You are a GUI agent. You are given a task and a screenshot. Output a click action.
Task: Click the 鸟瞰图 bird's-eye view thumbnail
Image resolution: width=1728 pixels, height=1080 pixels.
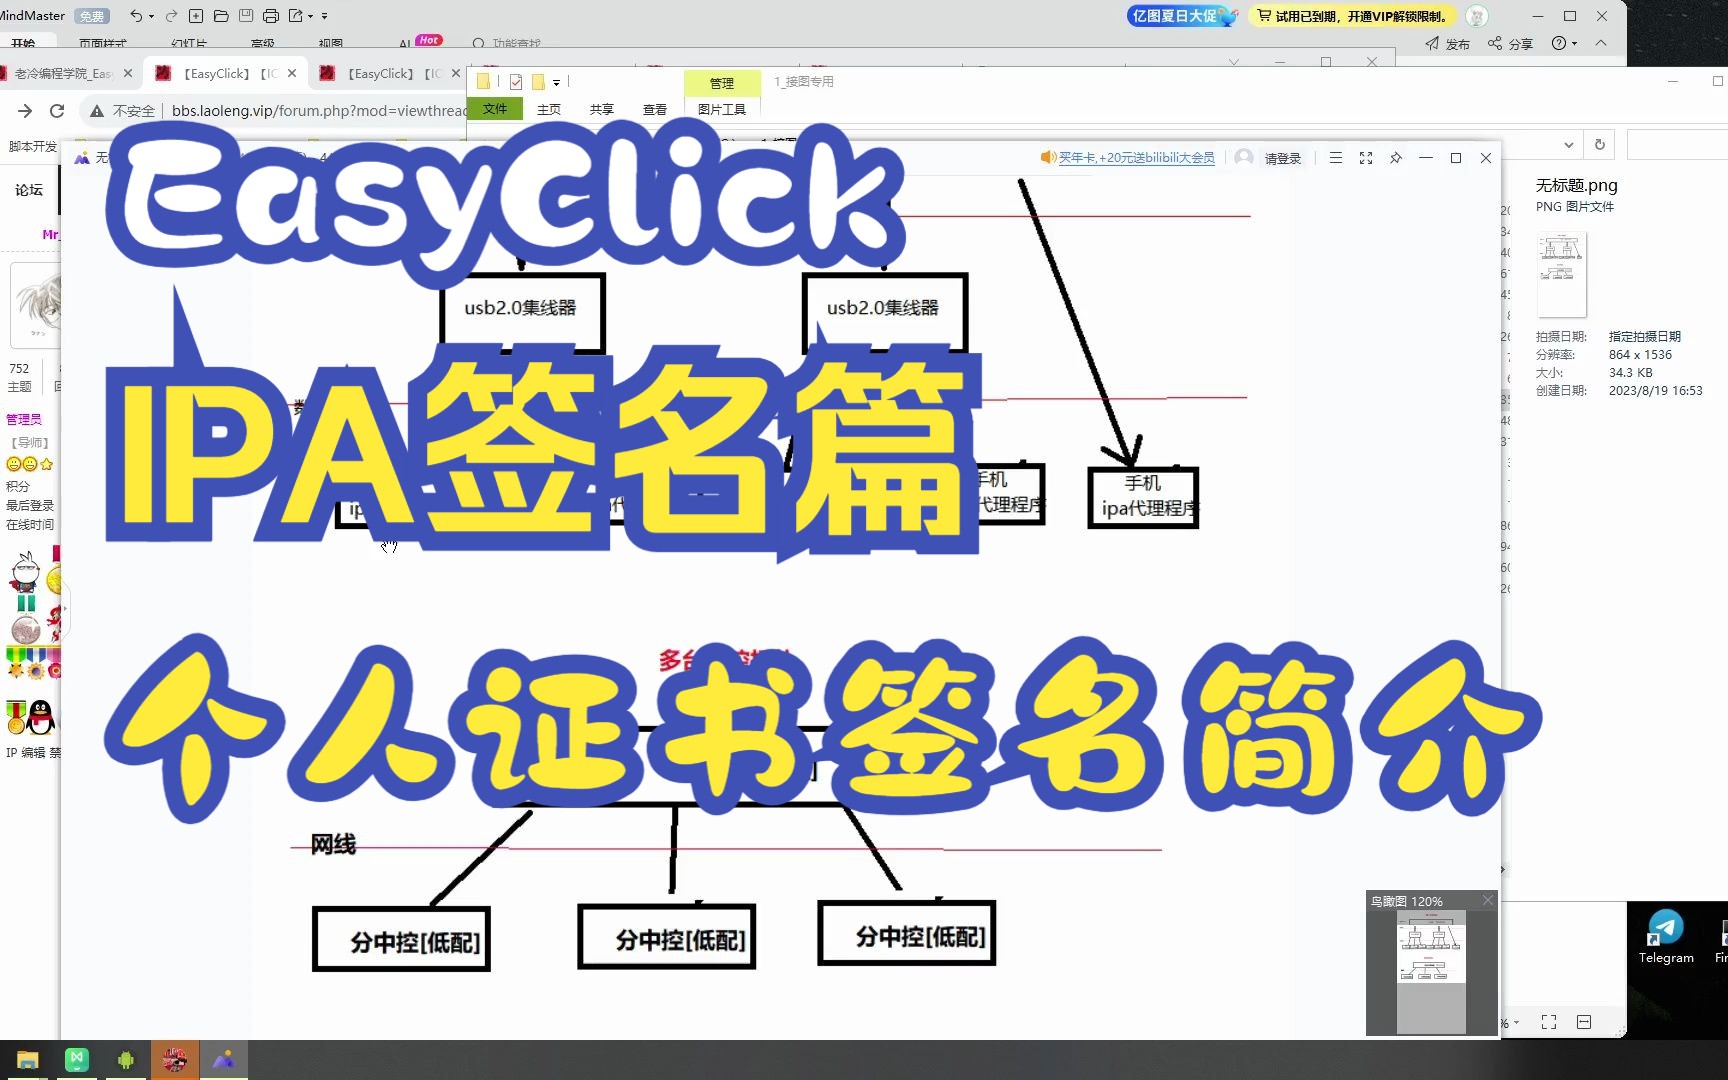click(1431, 972)
